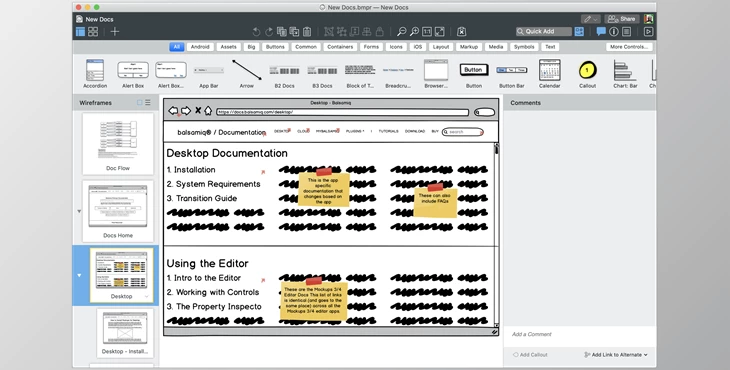The height and width of the screenshot is (370, 730).
Task: Click the 1:1 actual size icon
Action: coord(427,32)
